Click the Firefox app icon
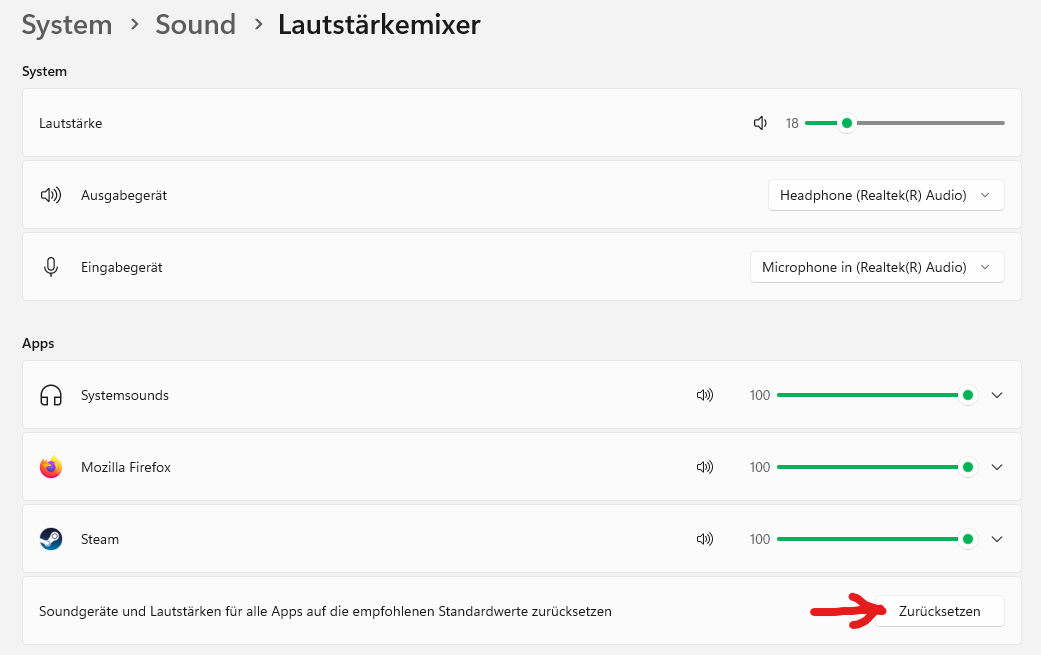 [x=51, y=467]
